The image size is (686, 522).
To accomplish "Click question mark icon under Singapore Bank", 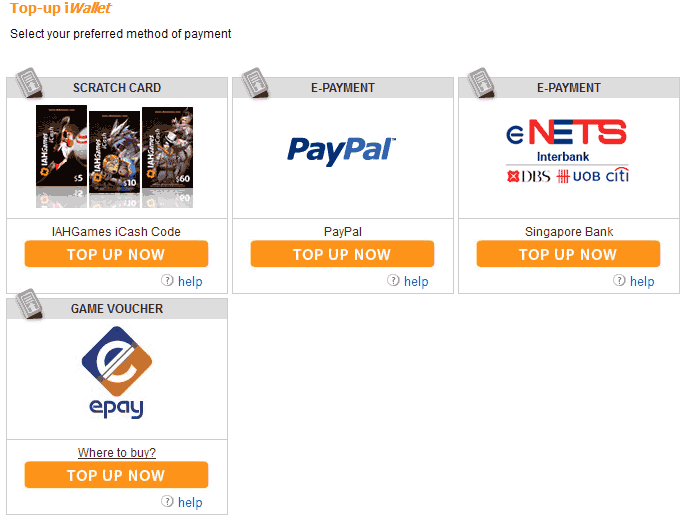I will click(x=619, y=280).
